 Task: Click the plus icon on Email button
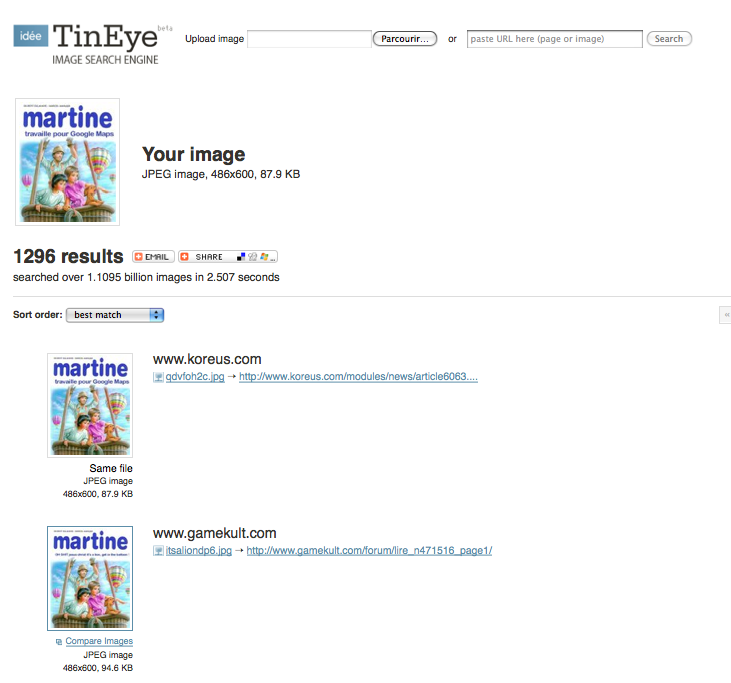pyautogui.click(x=138, y=257)
